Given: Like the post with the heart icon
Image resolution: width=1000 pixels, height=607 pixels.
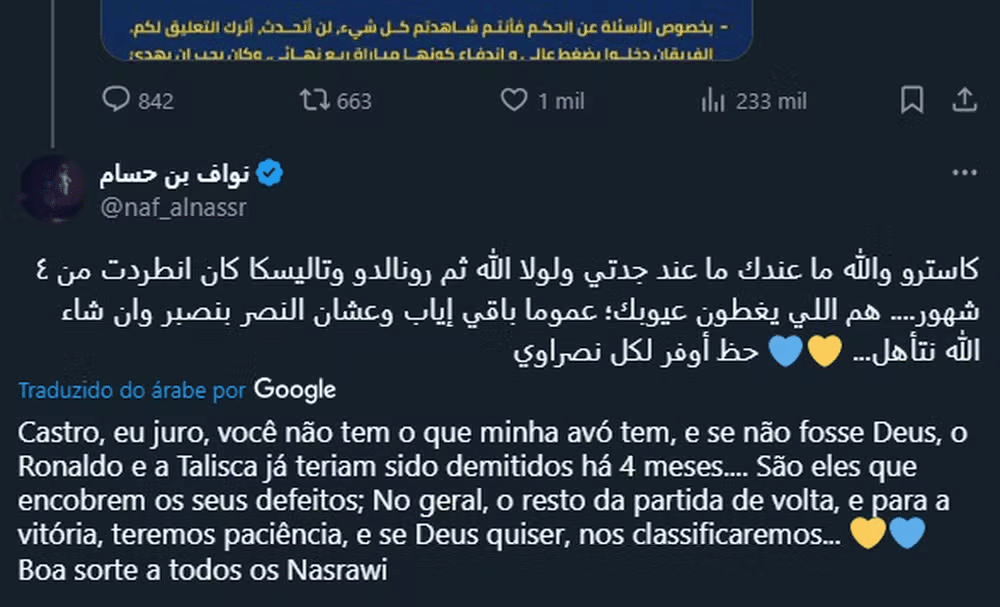Looking at the screenshot, I should point(513,100).
